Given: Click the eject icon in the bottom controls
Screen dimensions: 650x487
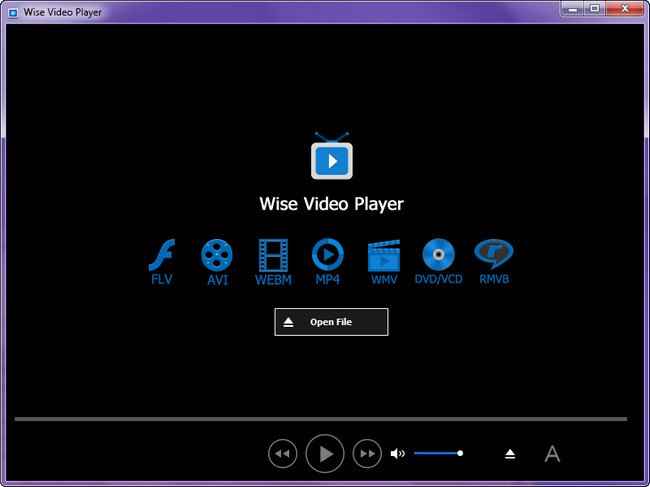Looking at the screenshot, I should click(510, 454).
